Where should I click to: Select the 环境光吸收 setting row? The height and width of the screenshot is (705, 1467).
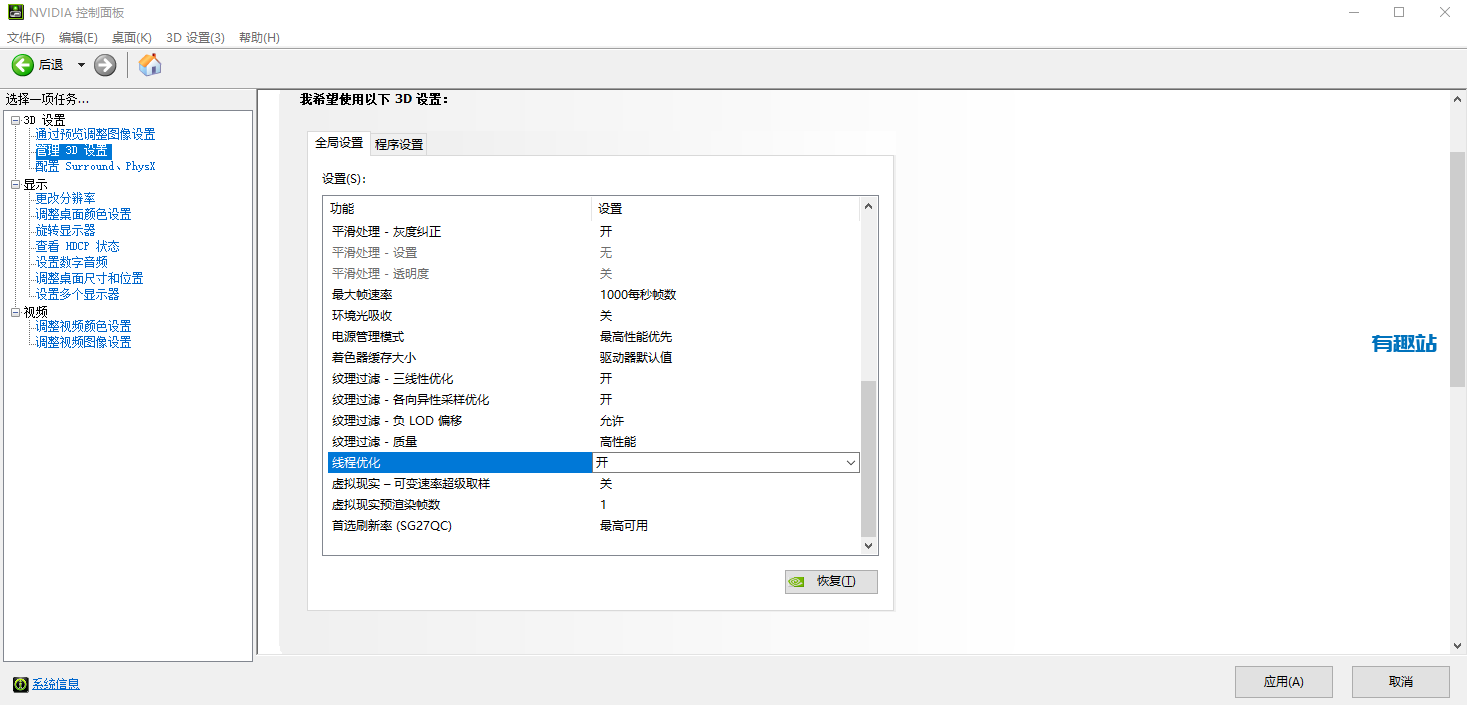click(x=593, y=315)
